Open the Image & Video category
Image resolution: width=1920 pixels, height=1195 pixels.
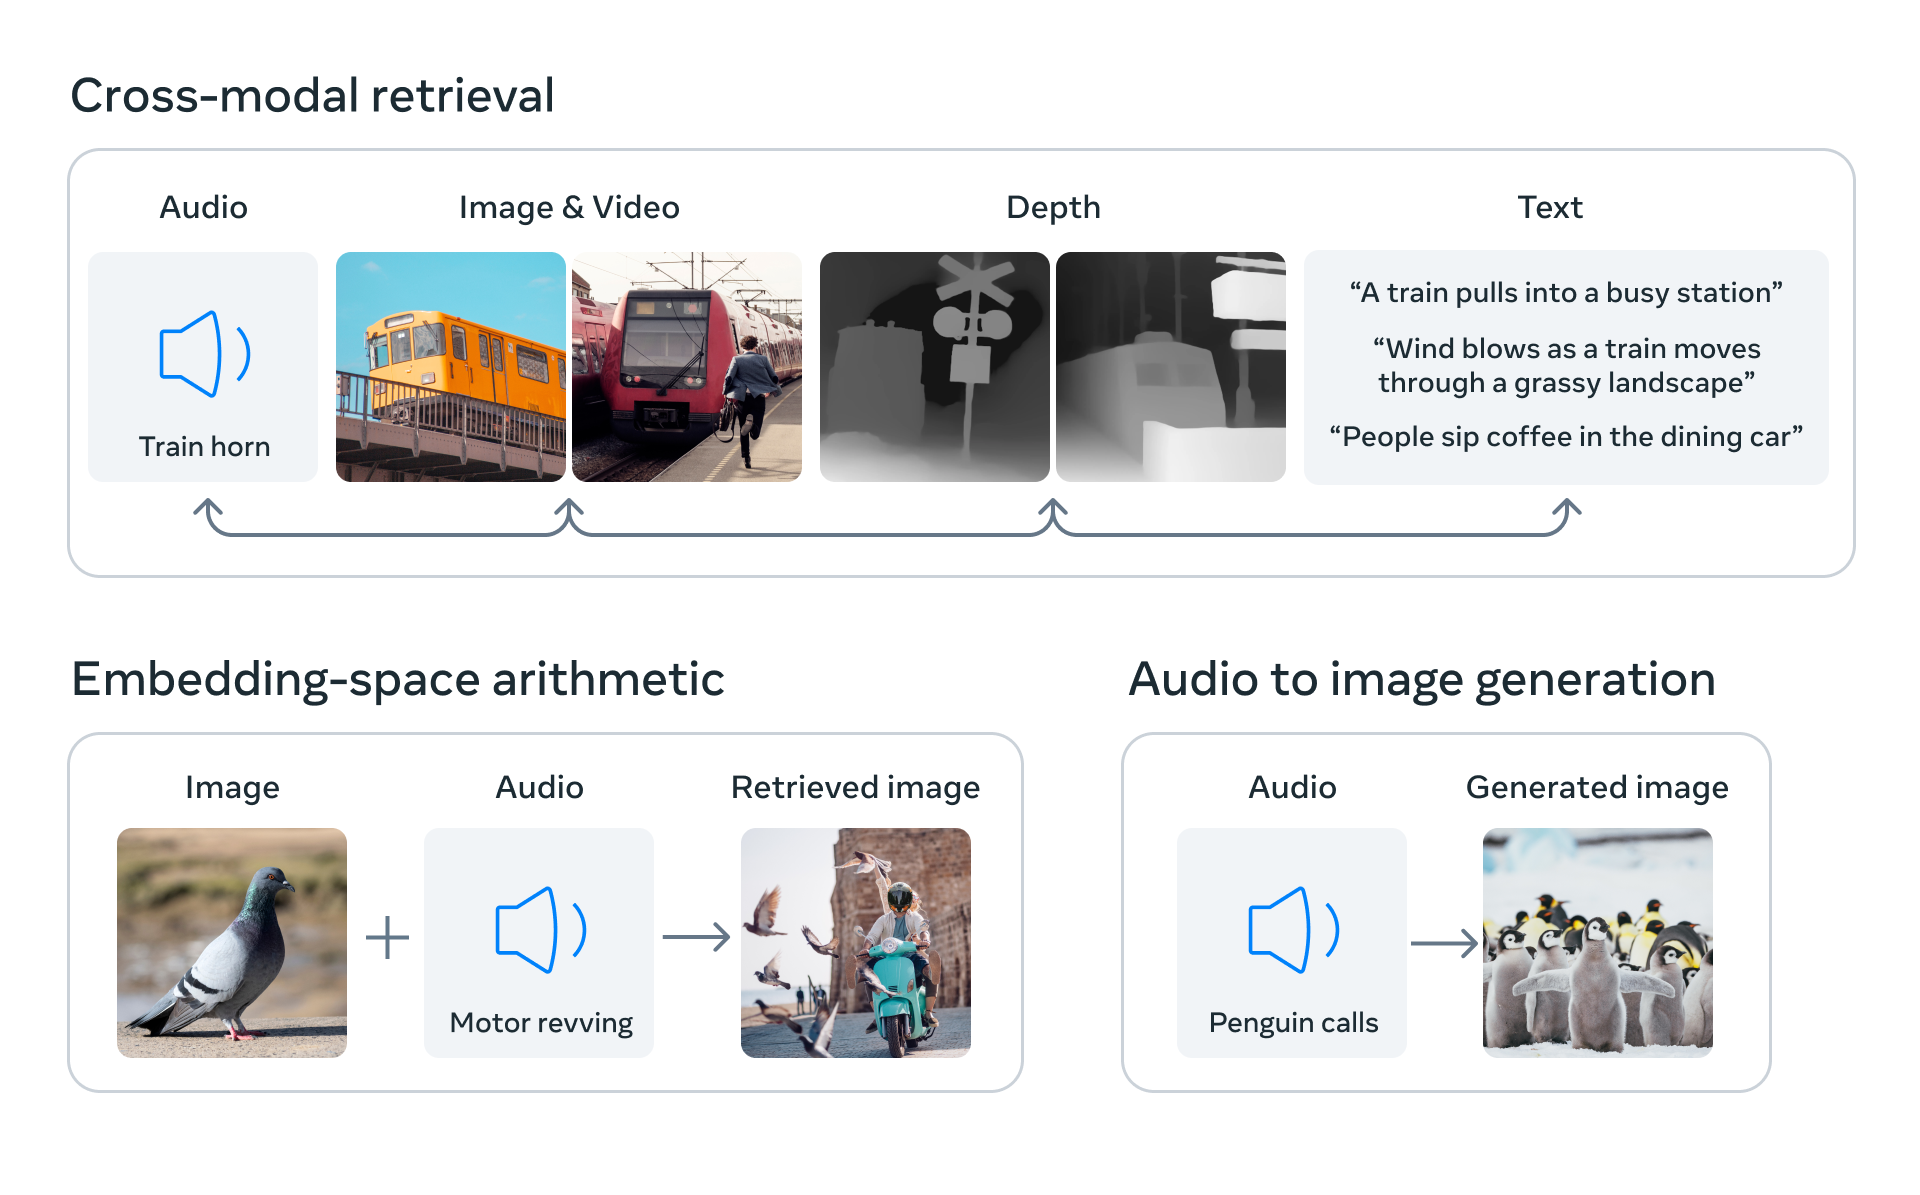[568, 207]
